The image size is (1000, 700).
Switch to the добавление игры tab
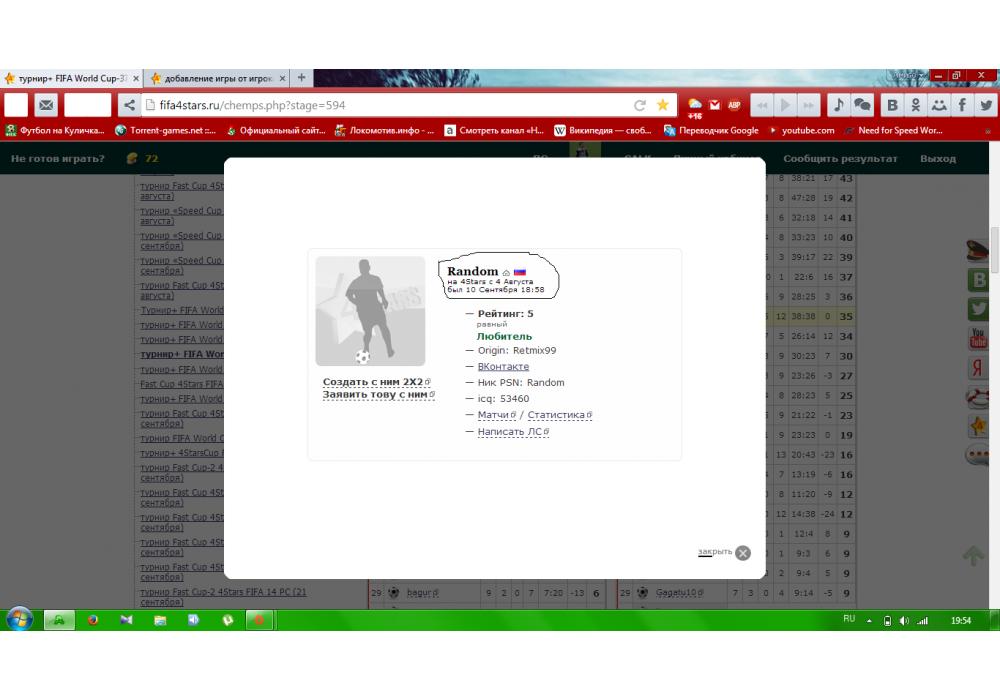click(x=215, y=78)
